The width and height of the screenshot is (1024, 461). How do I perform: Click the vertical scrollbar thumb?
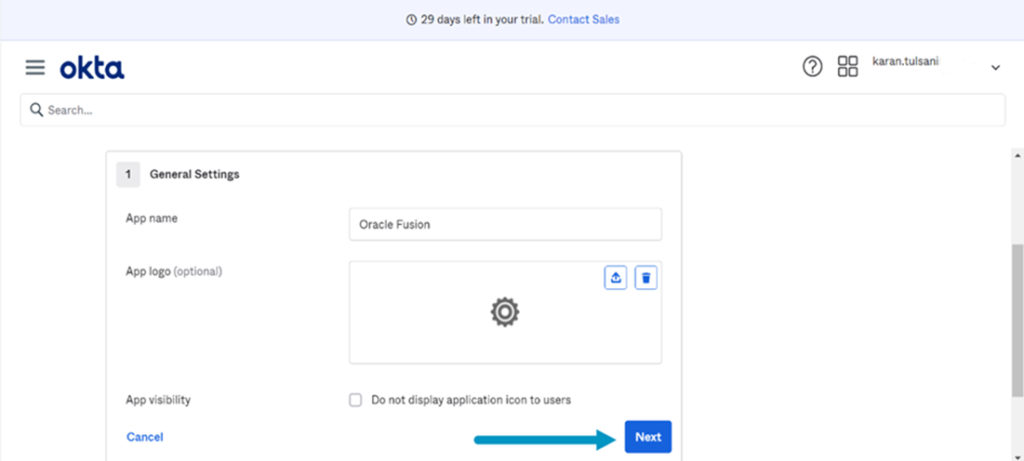(1017, 321)
